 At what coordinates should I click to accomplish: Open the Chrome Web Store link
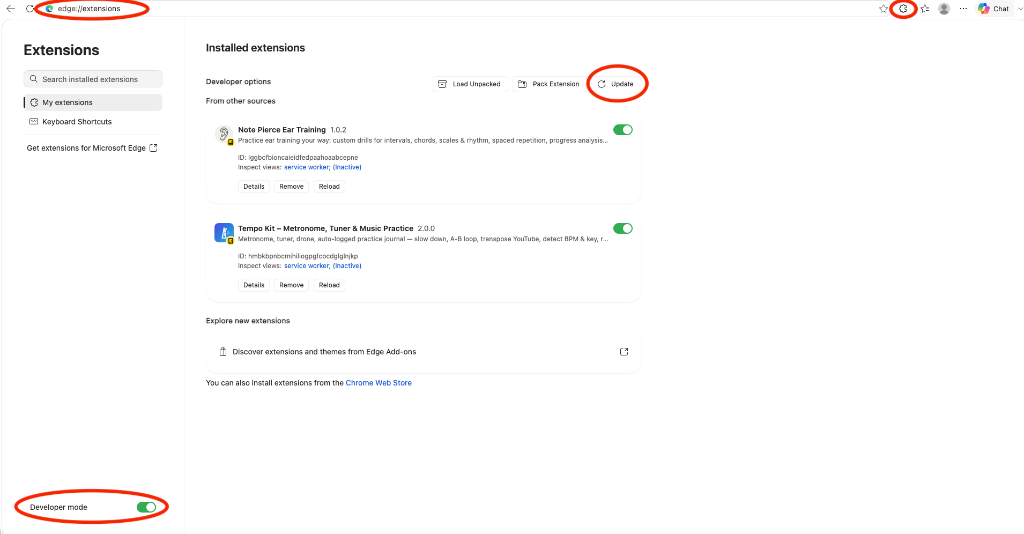click(379, 383)
